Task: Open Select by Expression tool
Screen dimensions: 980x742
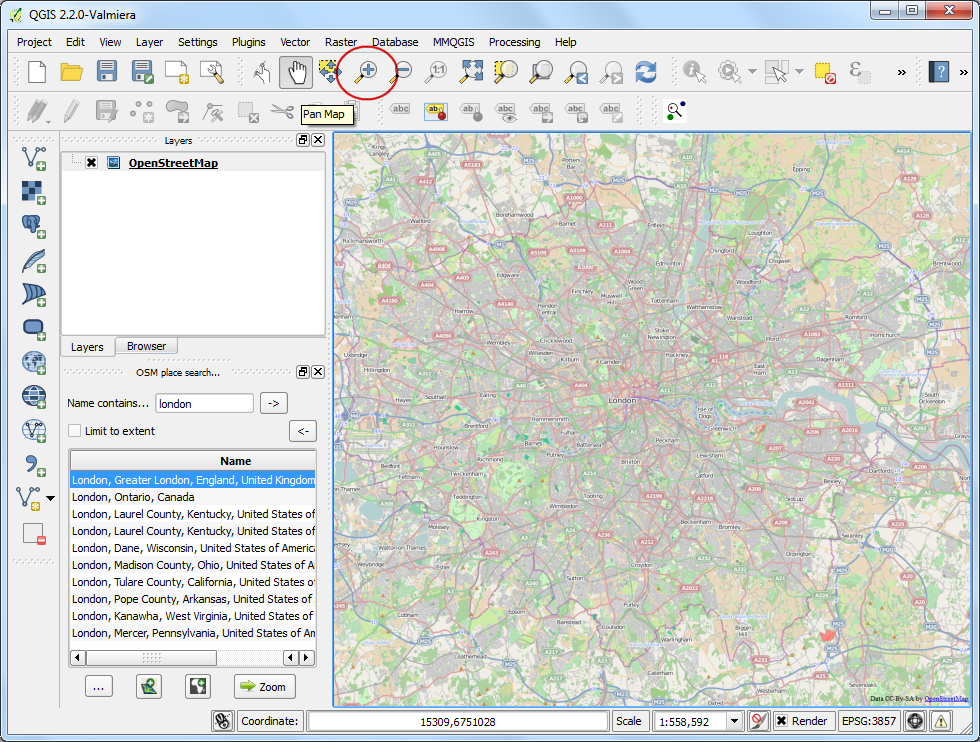Action: [x=860, y=72]
